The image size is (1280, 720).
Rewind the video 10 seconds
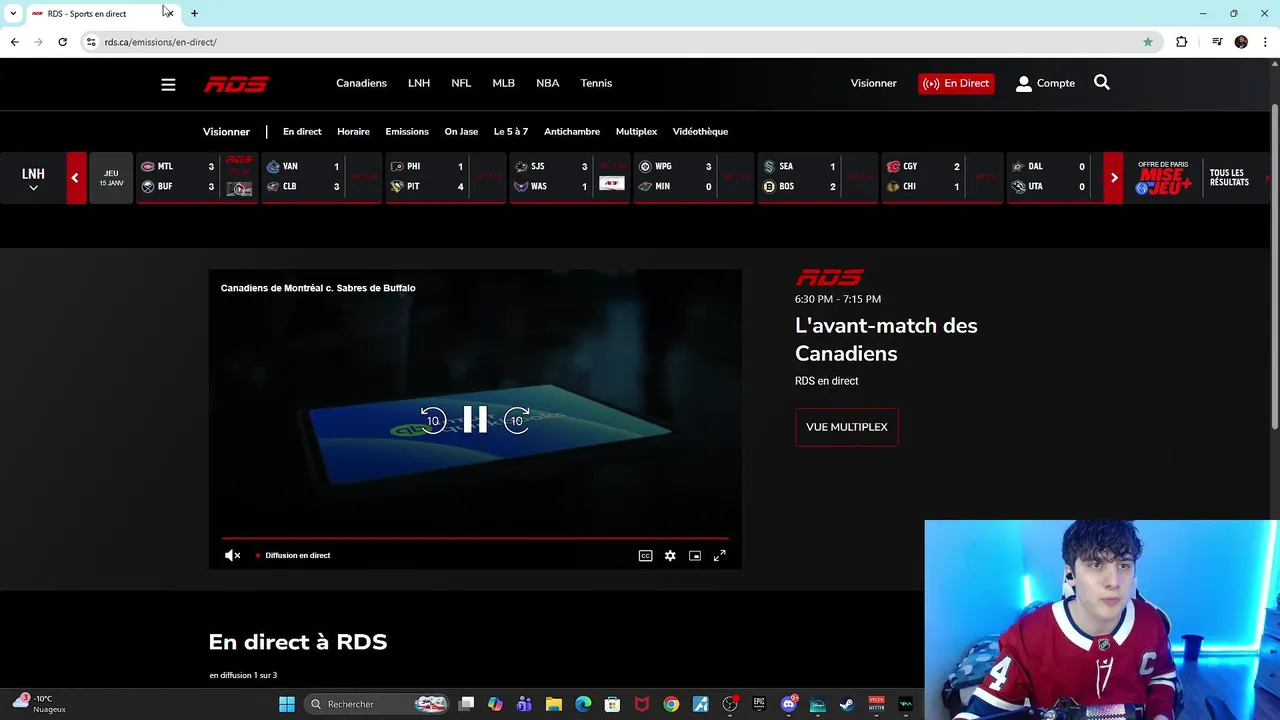(x=432, y=420)
